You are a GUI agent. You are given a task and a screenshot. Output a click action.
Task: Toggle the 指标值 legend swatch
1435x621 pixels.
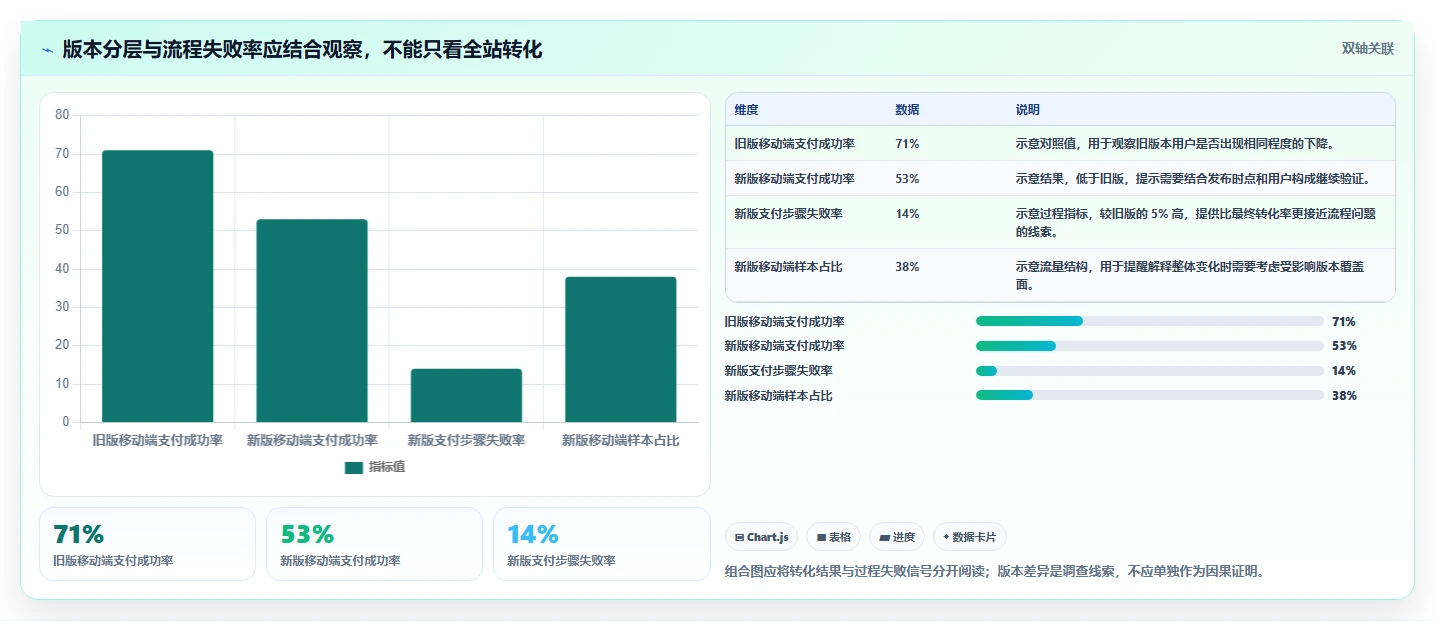coord(354,467)
